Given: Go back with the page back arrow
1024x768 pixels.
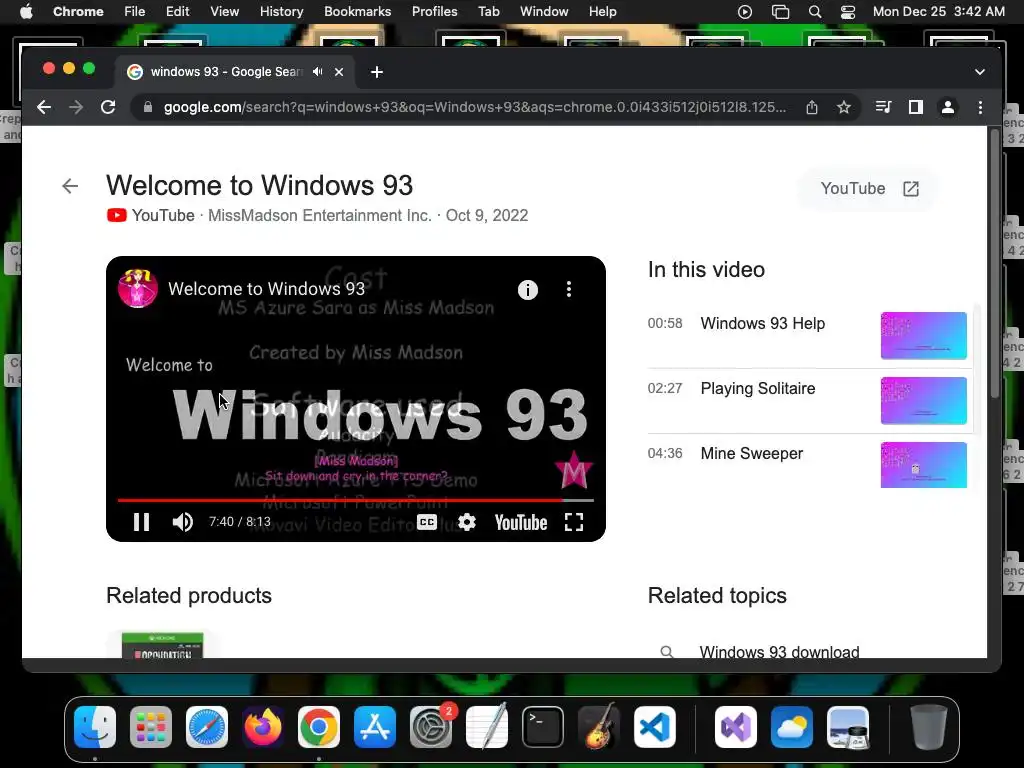Looking at the screenshot, I should tap(70, 186).
